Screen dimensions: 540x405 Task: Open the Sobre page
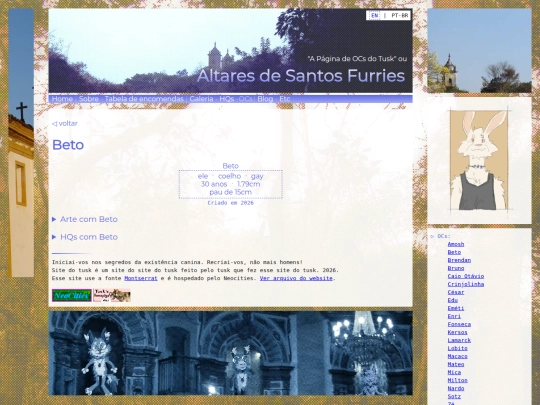89,99
